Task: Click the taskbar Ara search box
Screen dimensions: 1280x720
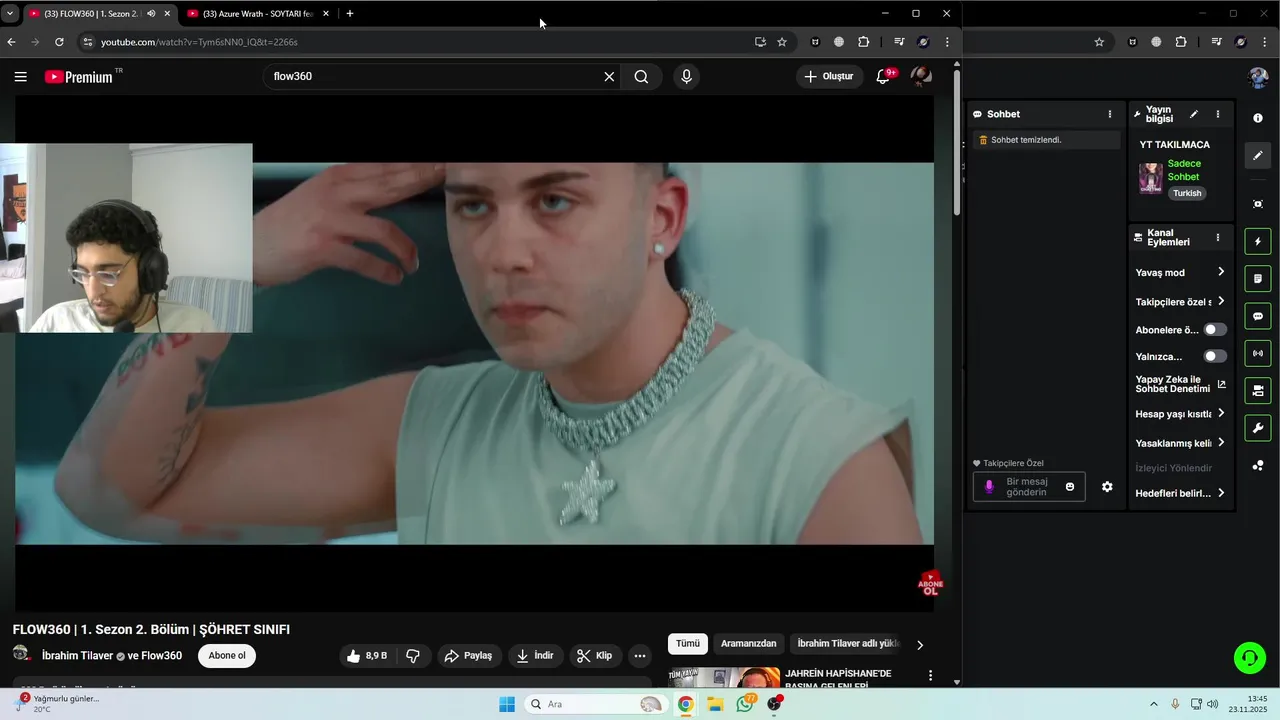Action: (x=597, y=704)
